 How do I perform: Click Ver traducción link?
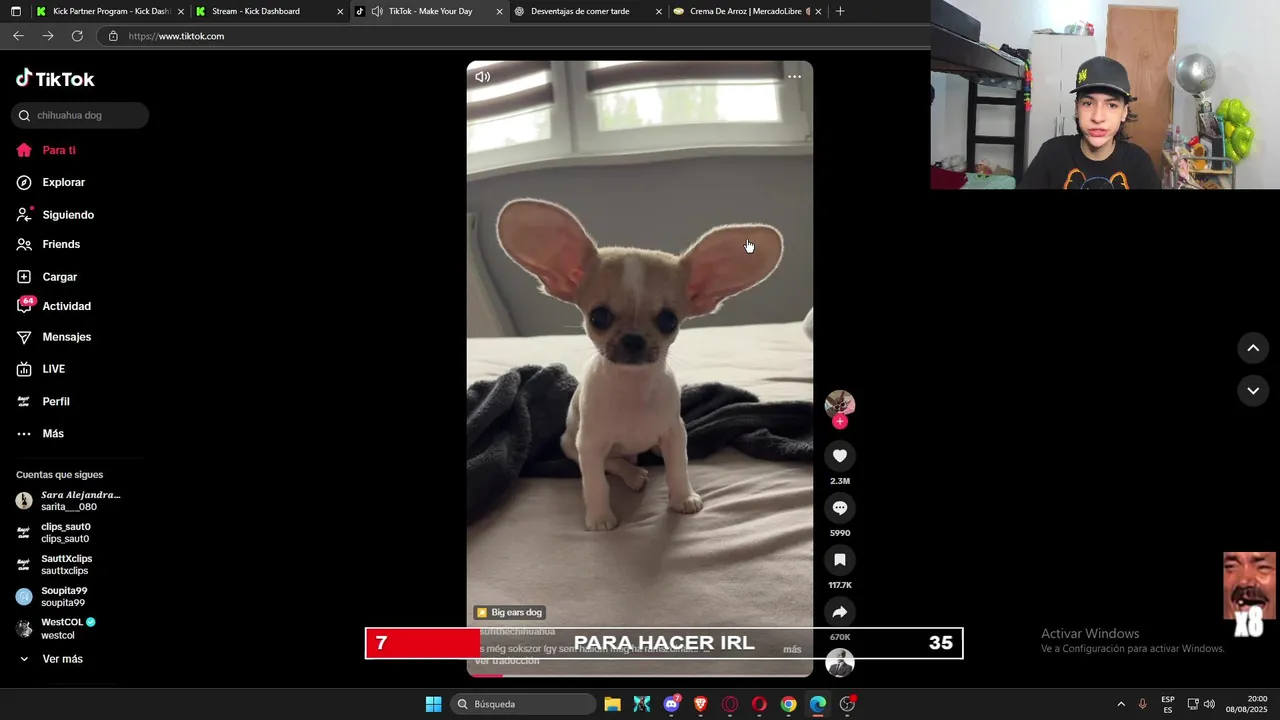pyautogui.click(x=507, y=661)
